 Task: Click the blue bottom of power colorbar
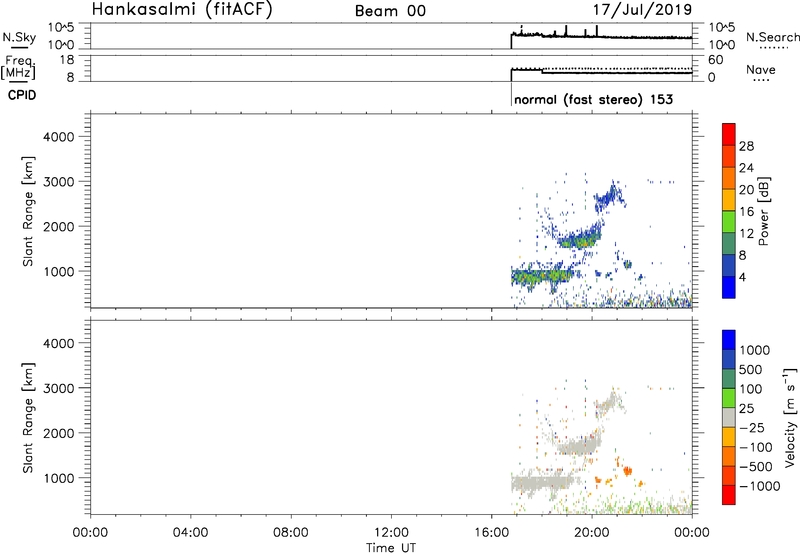point(729,287)
